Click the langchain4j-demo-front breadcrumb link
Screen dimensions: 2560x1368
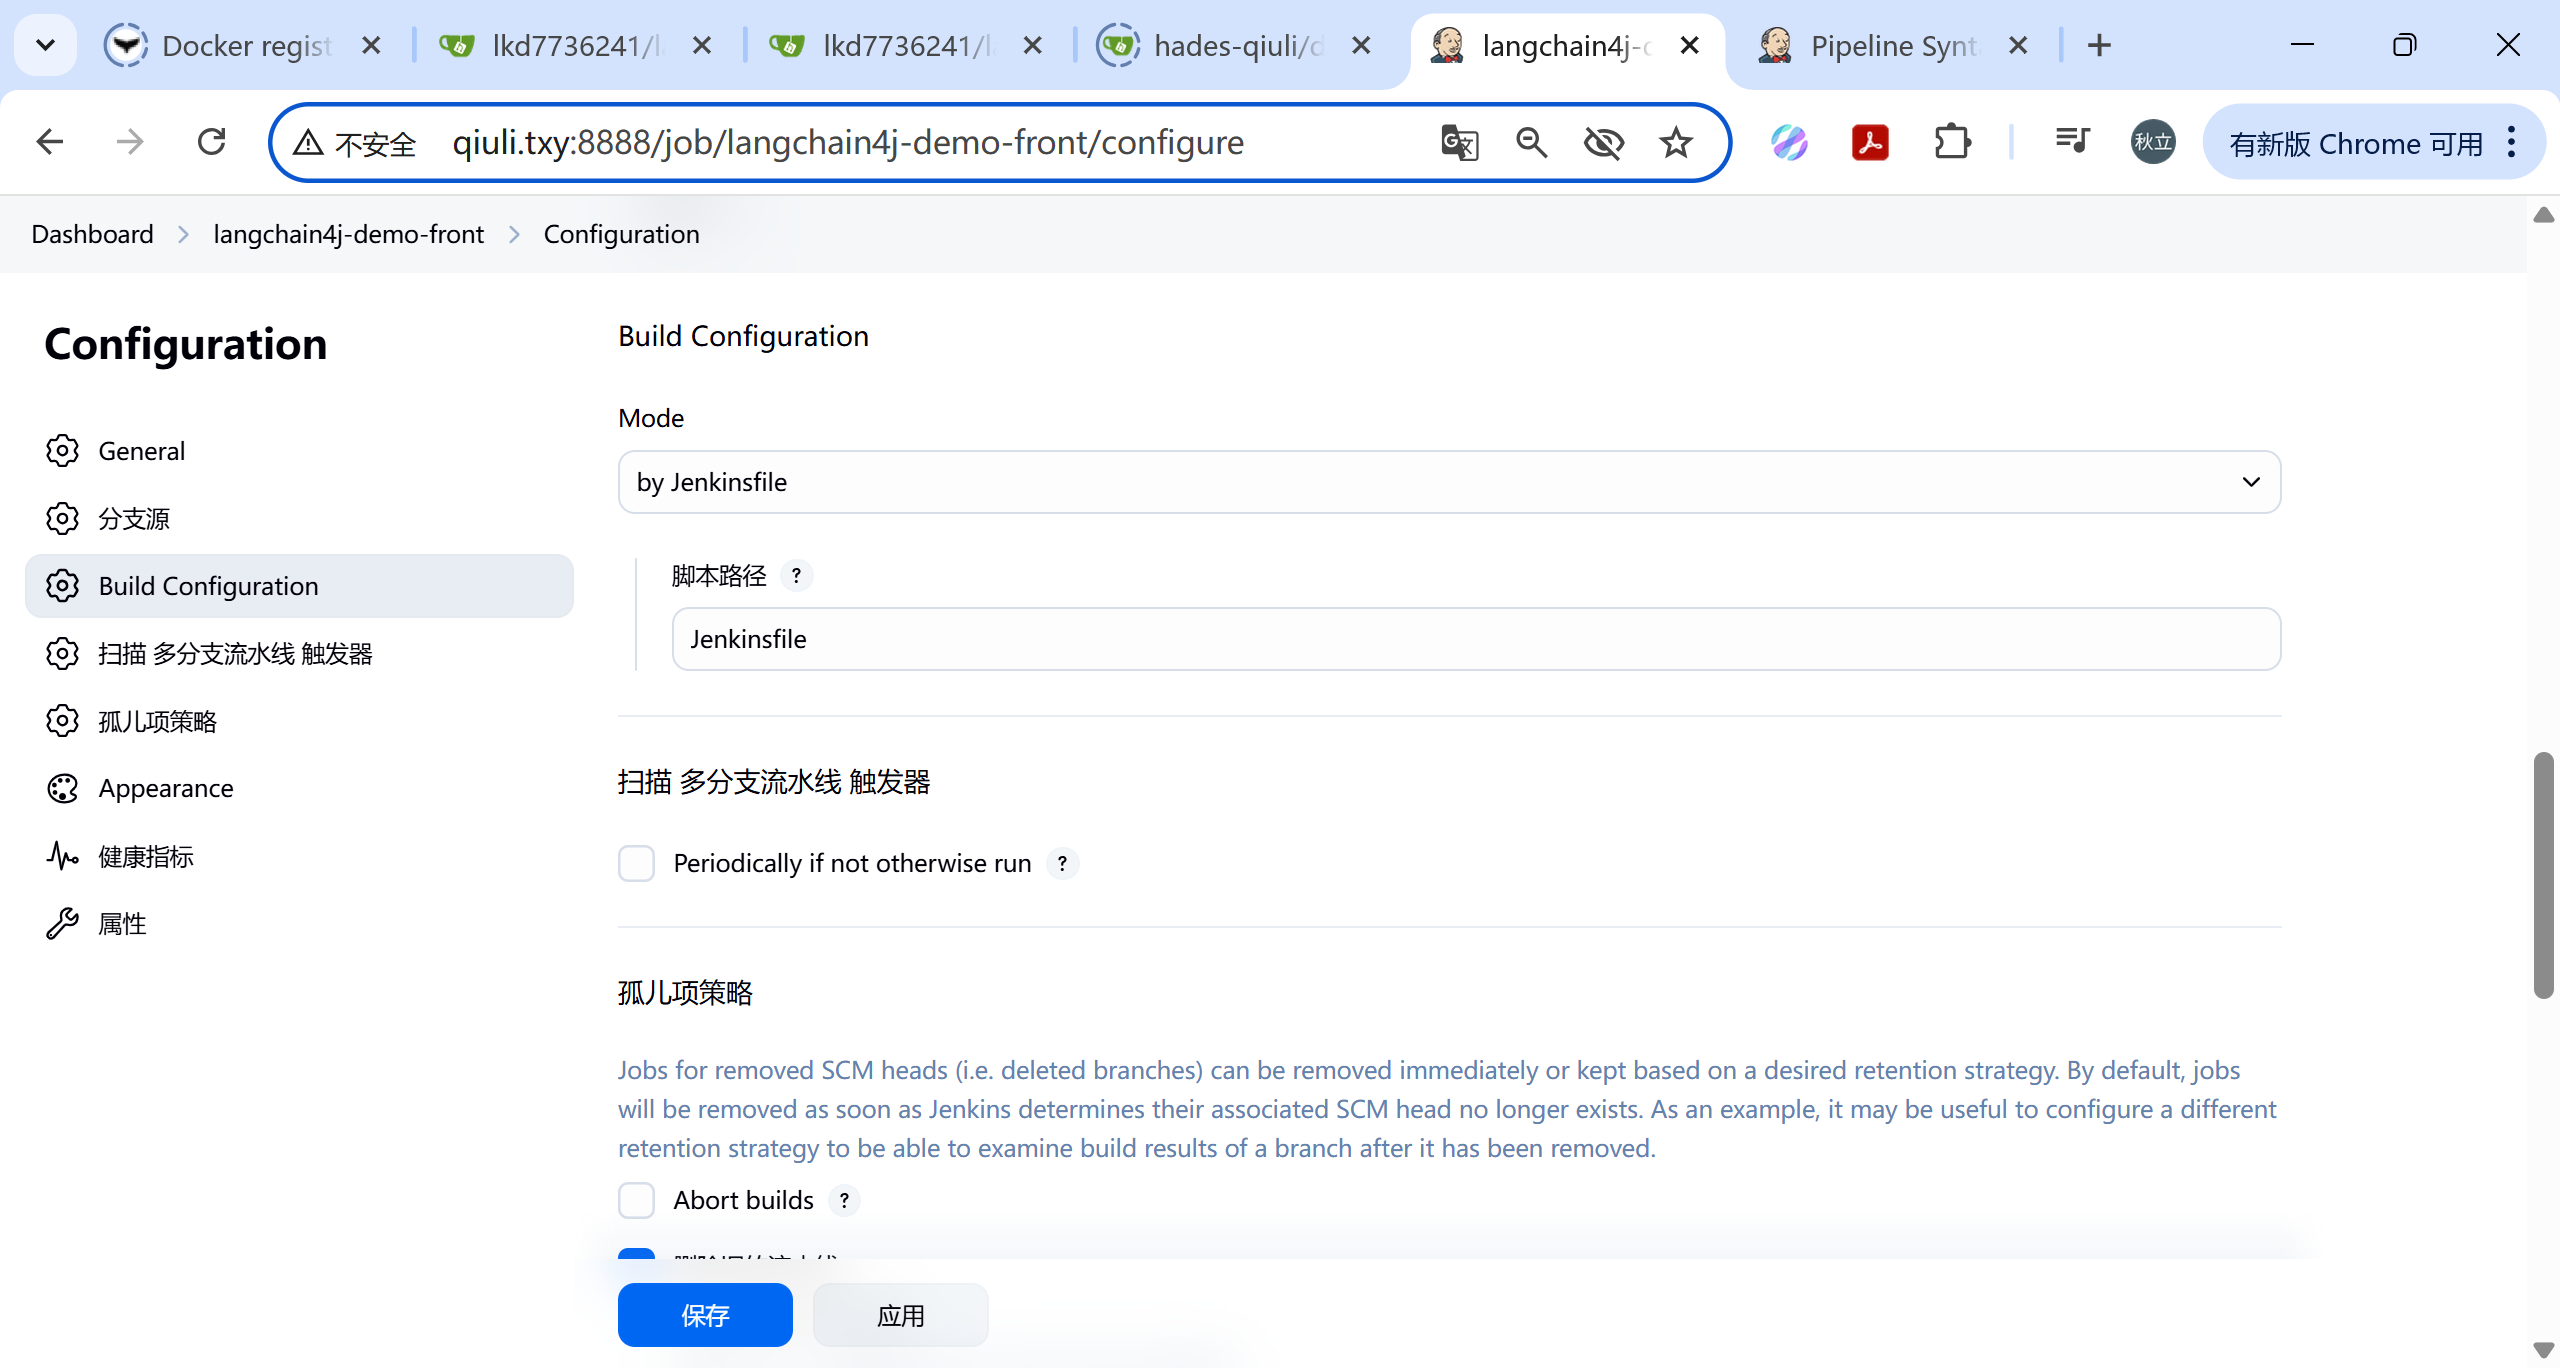pos(348,234)
